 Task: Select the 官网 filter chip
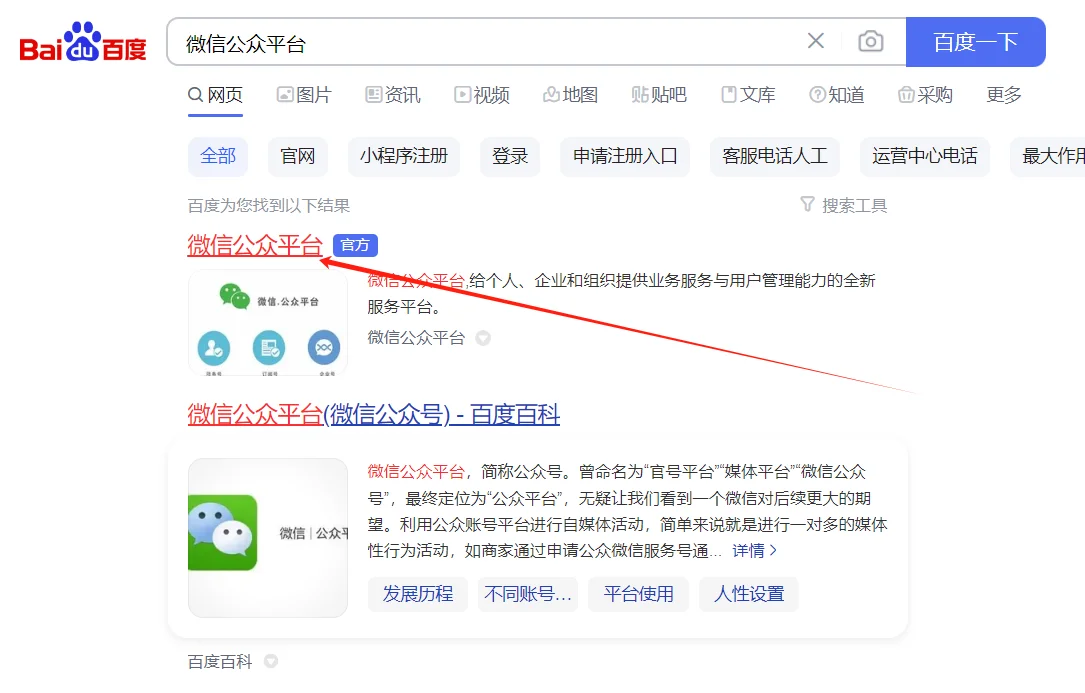tap(298, 156)
